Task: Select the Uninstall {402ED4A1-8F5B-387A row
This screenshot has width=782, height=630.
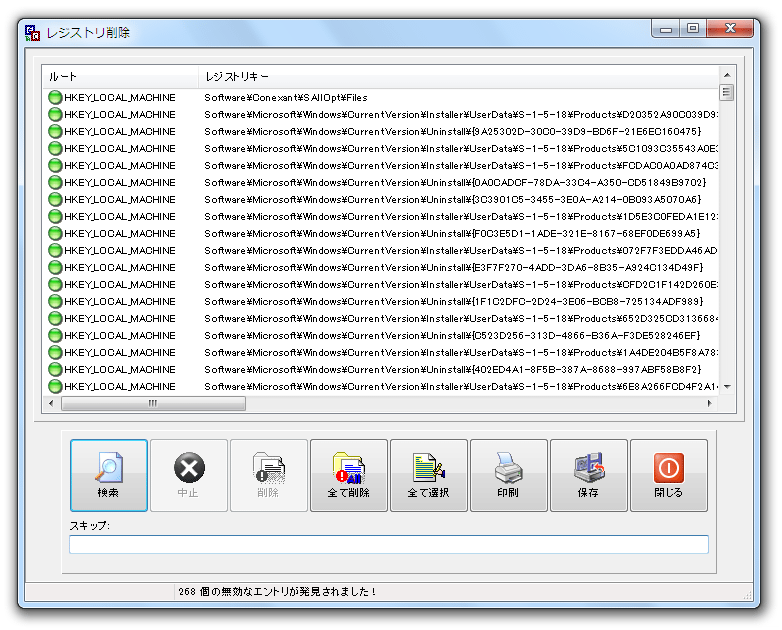Action: point(380,370)
